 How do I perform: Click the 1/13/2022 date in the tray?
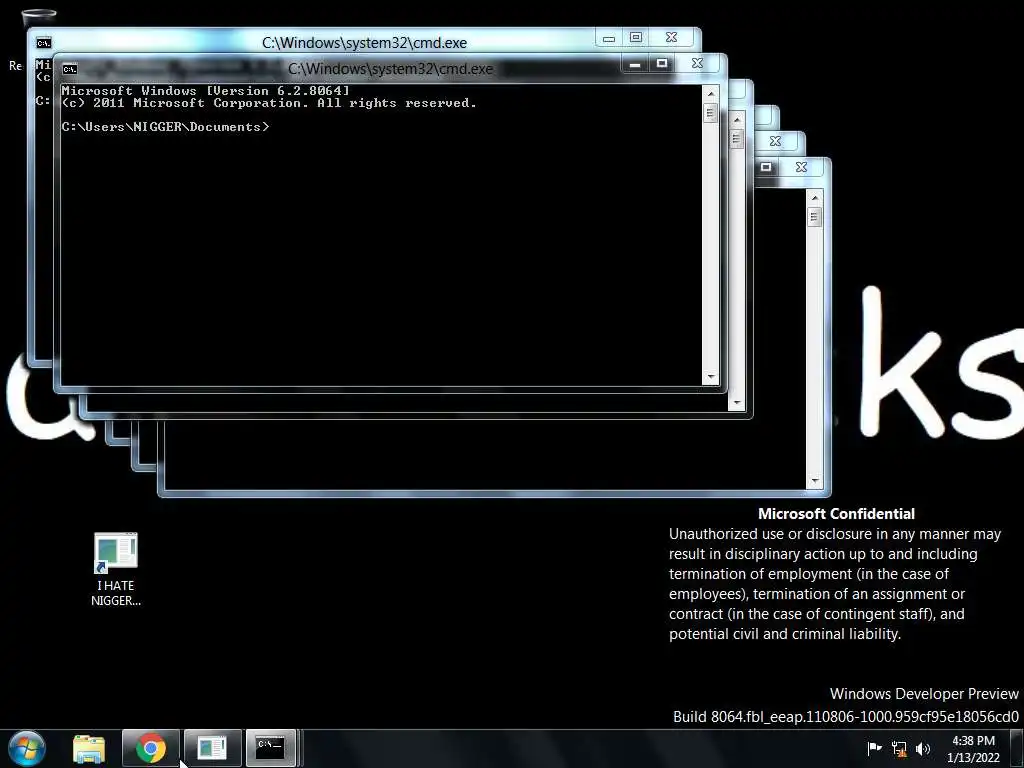973,758
